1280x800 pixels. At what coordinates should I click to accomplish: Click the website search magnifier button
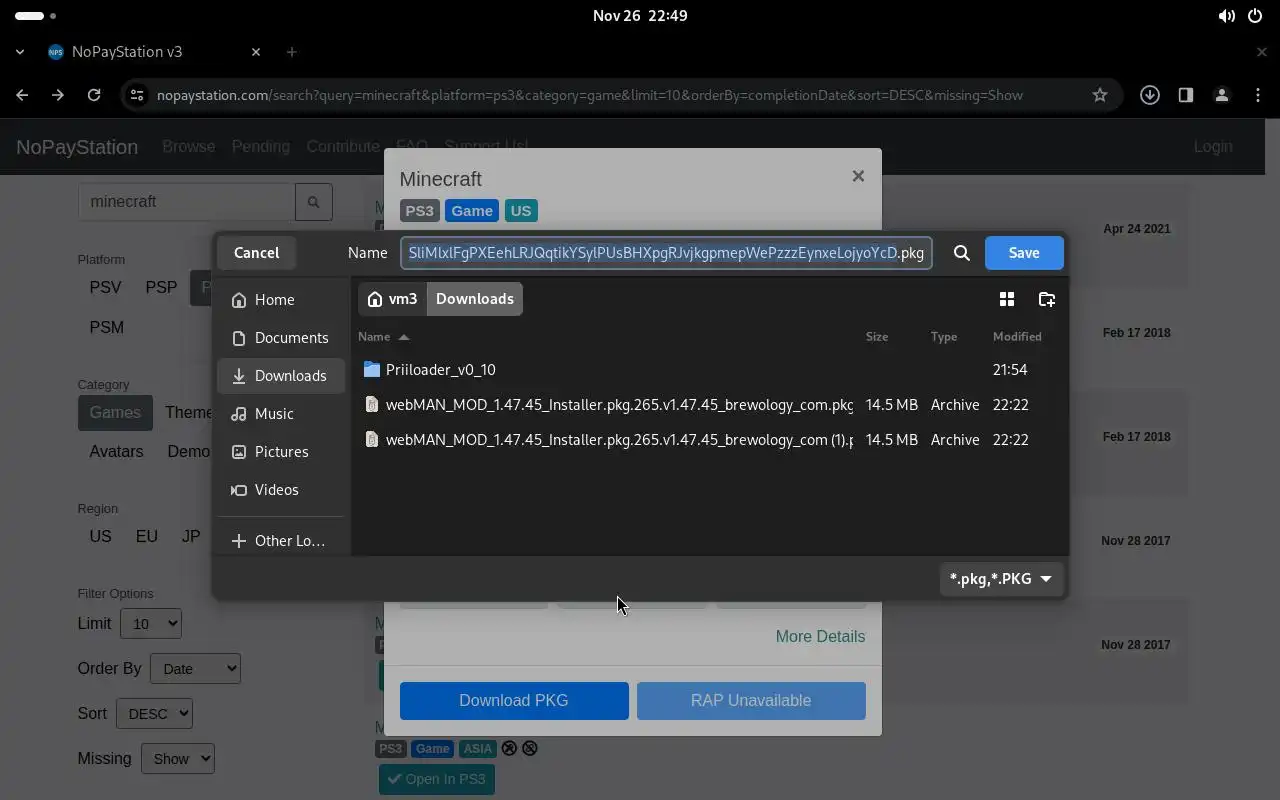coord(313,202)
